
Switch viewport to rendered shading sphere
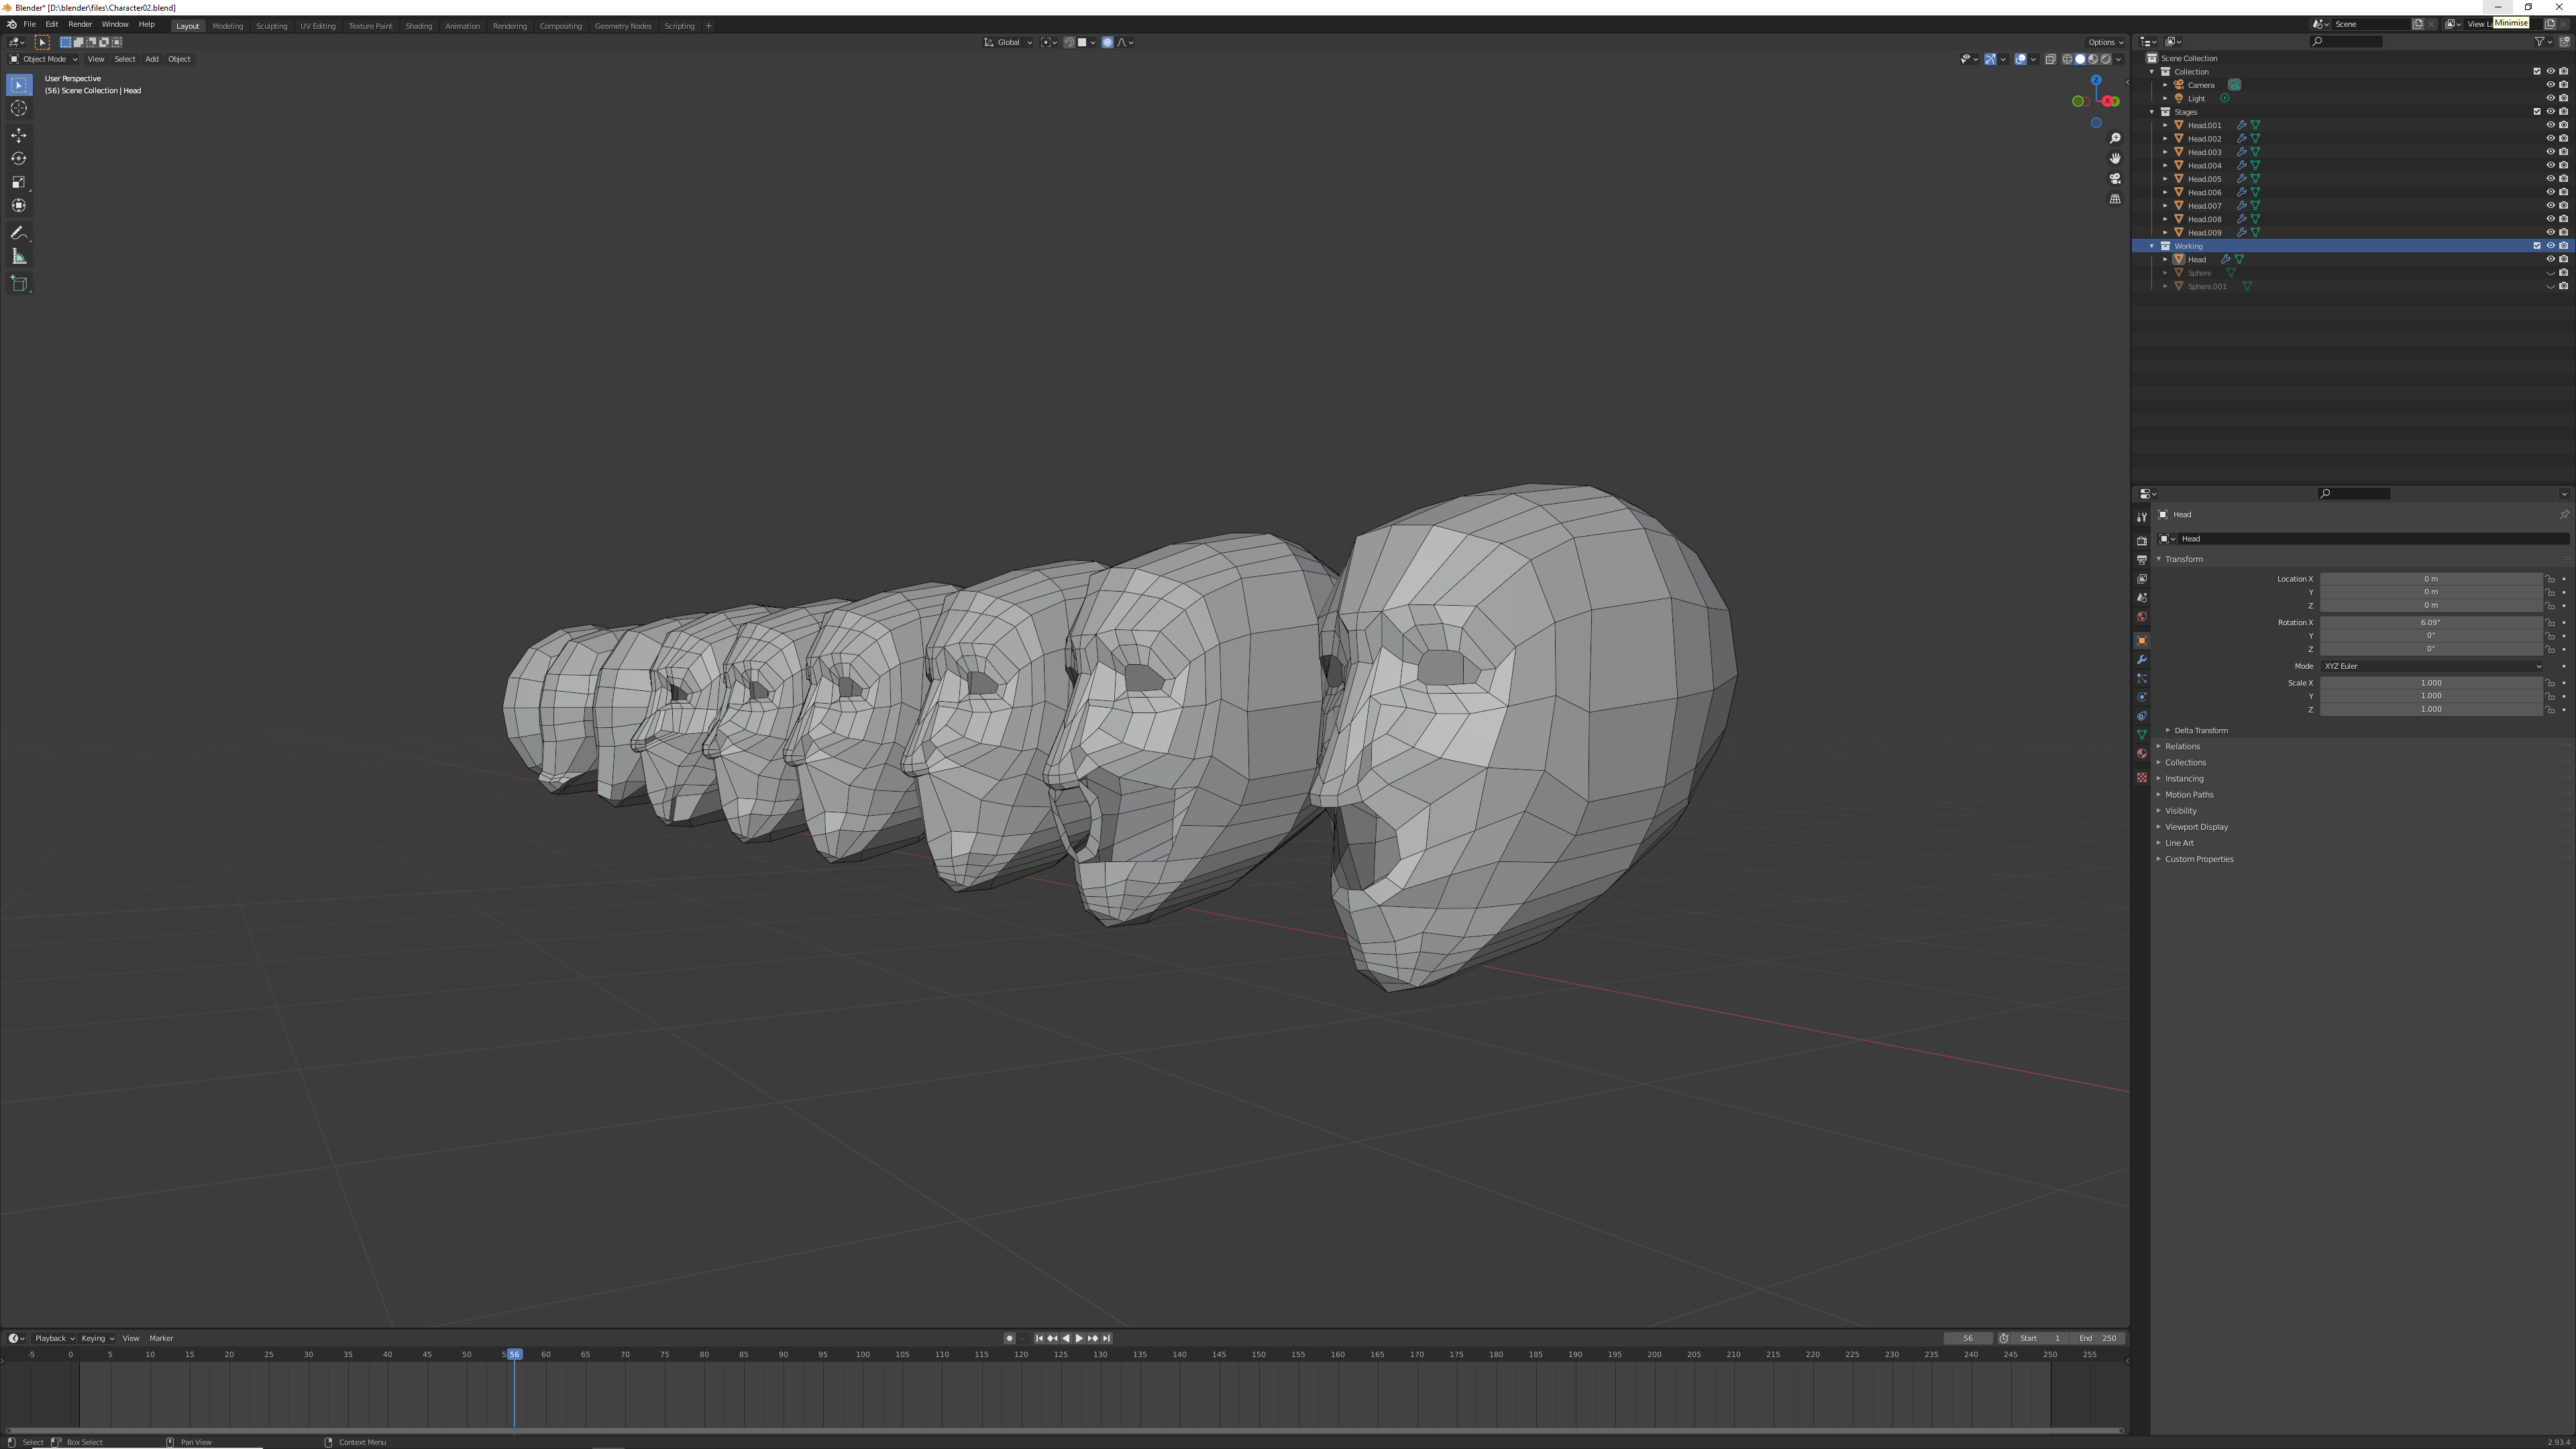tap(2106, 59)
